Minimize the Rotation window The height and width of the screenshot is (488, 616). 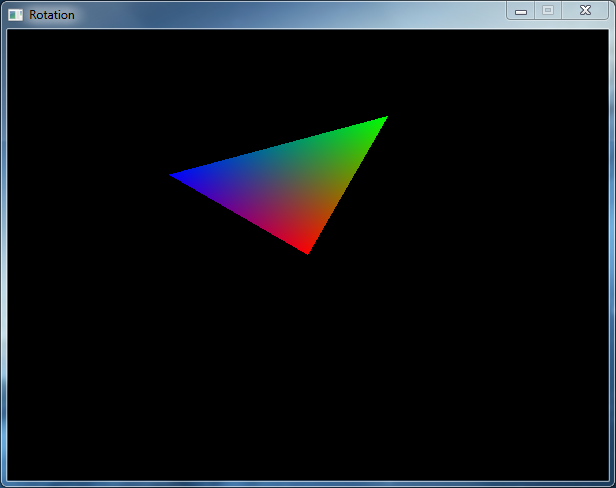tap(521, 10)
